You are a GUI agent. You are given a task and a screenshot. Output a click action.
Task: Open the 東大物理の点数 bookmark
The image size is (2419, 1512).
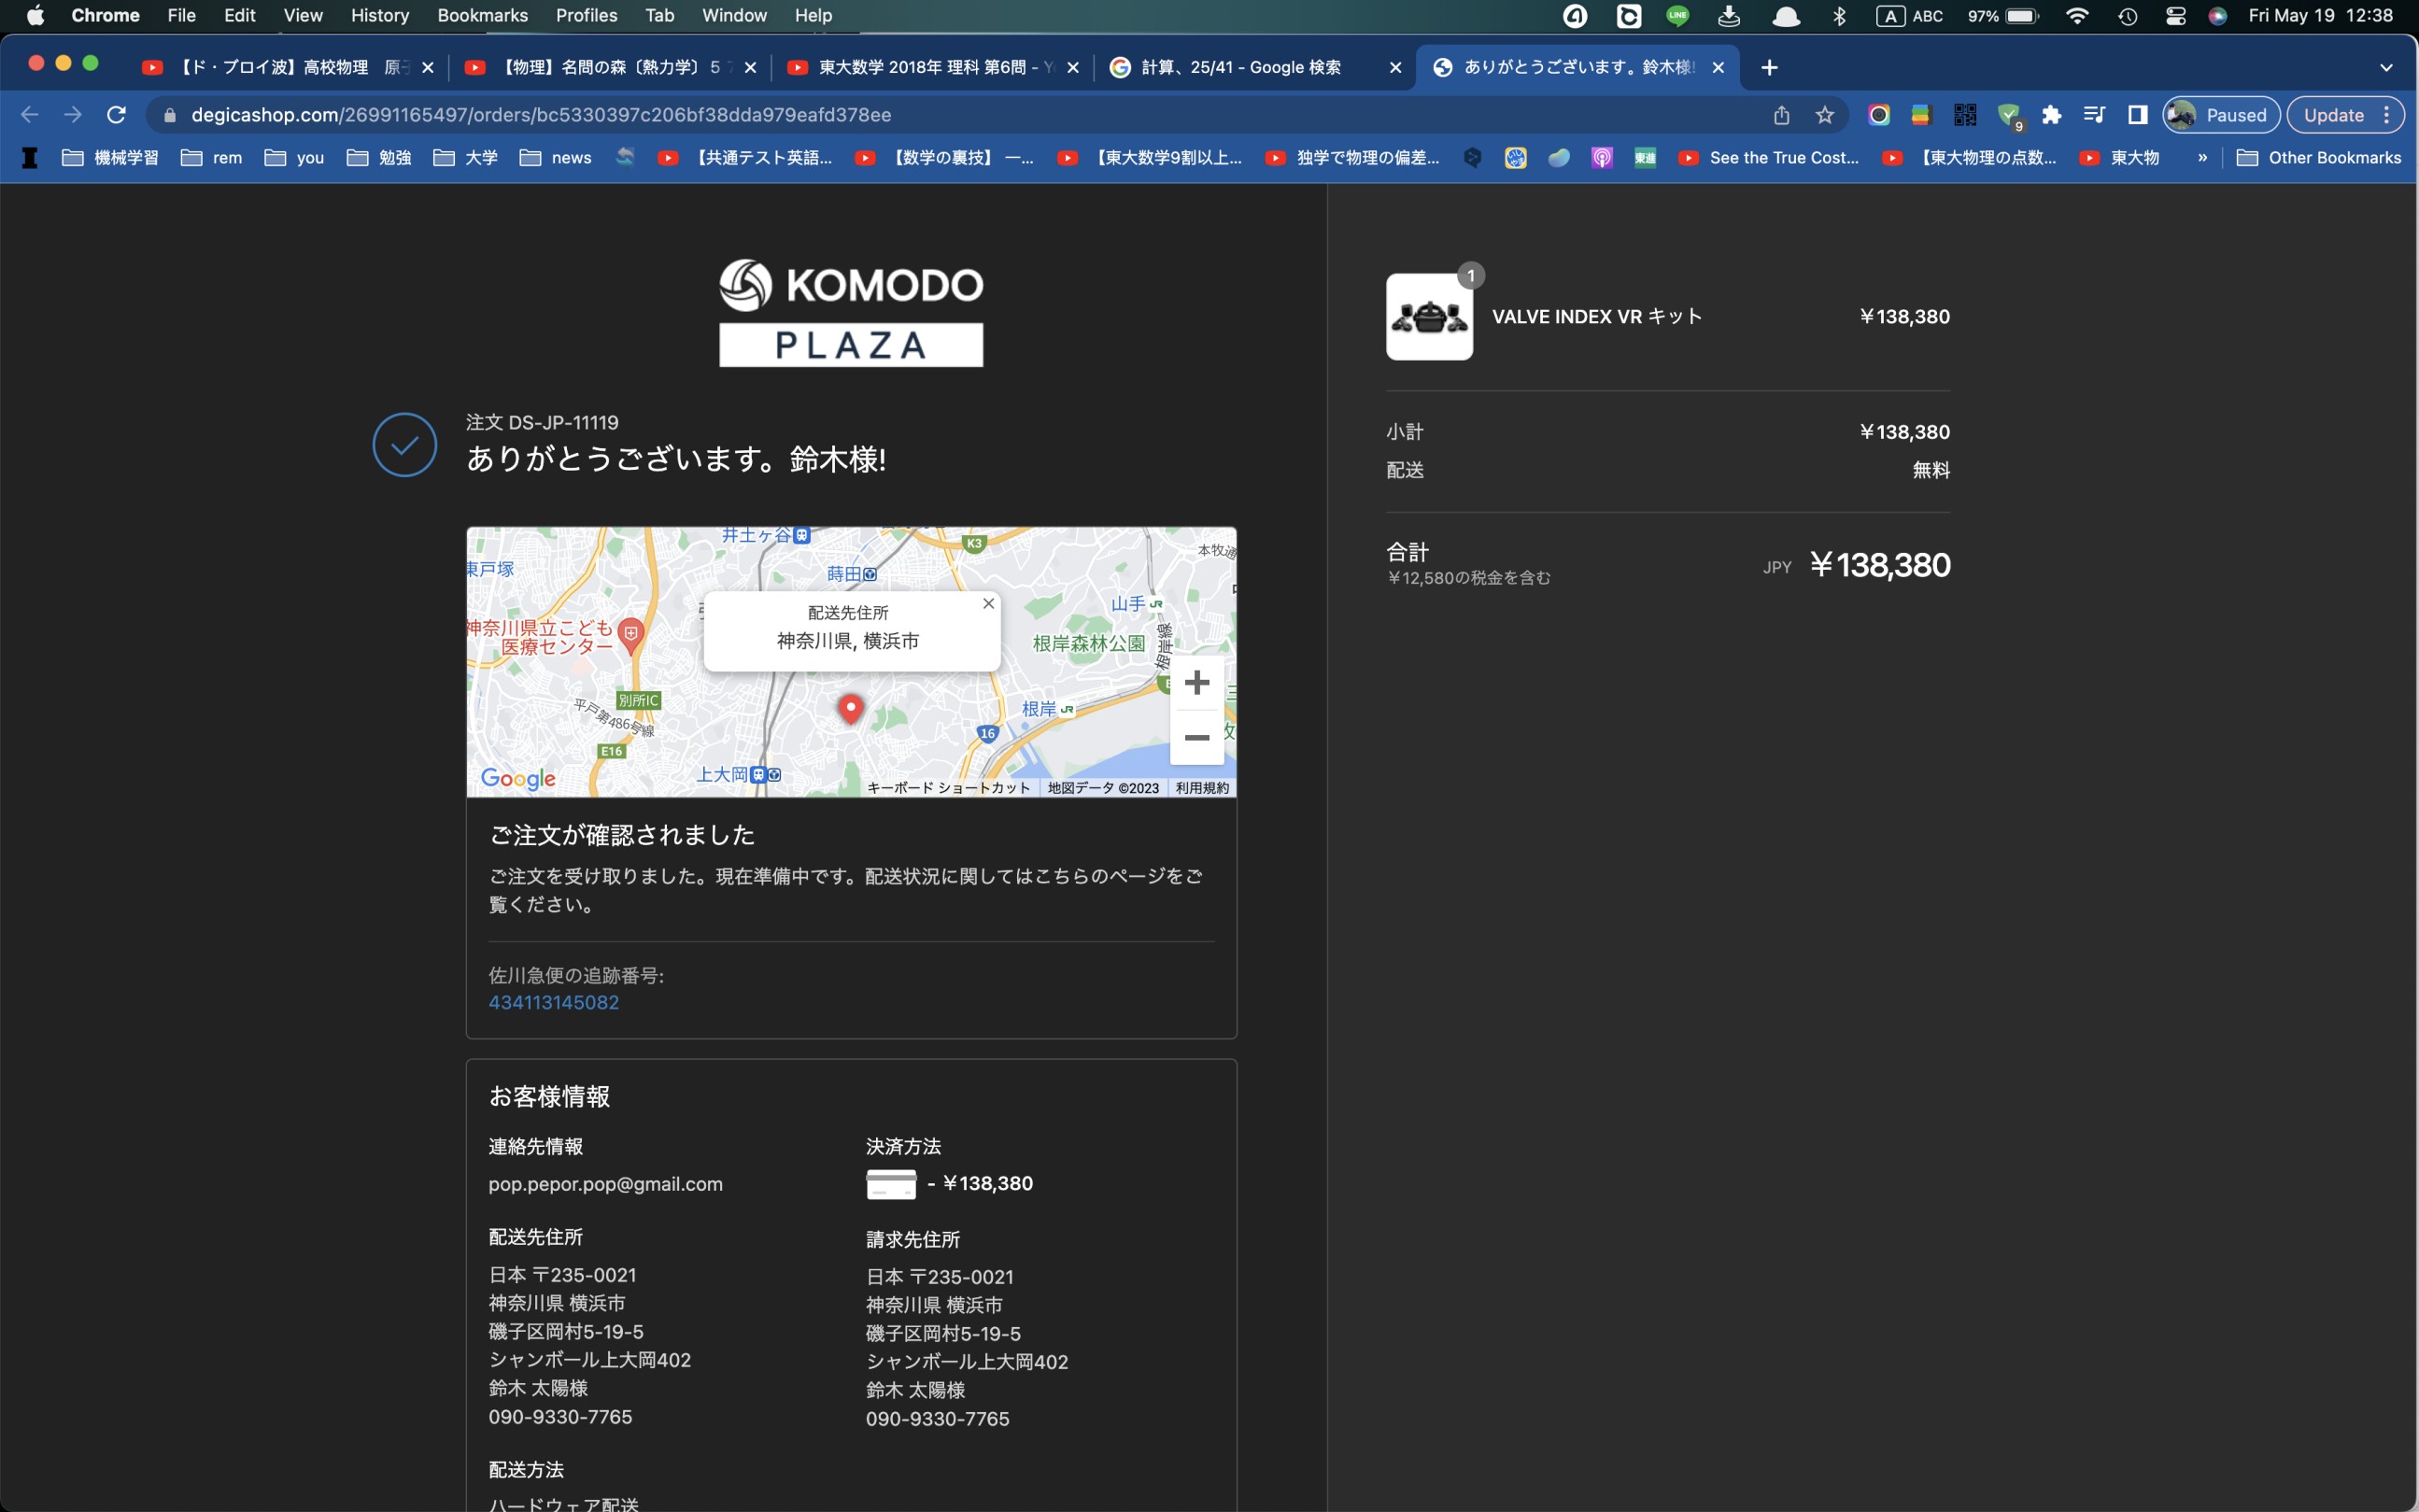tap(1970, 158)
